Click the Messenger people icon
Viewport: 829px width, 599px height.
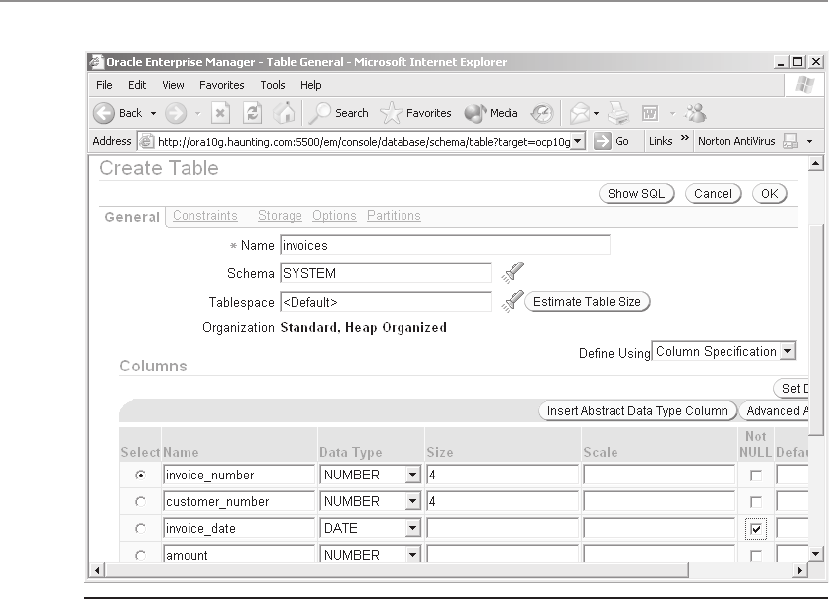pos(695,113)
